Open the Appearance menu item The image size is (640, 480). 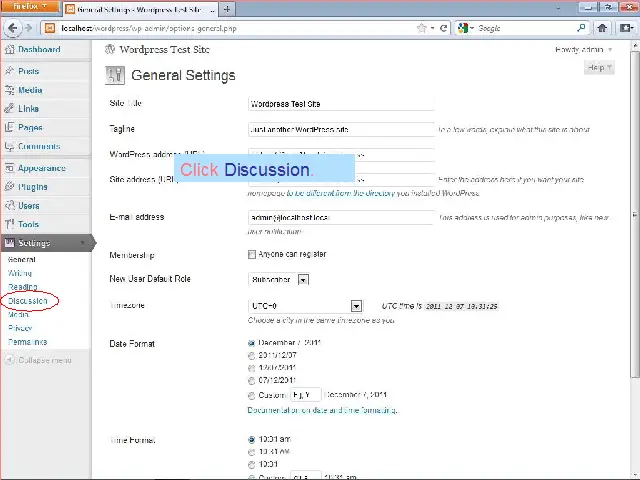coord(41,168)
